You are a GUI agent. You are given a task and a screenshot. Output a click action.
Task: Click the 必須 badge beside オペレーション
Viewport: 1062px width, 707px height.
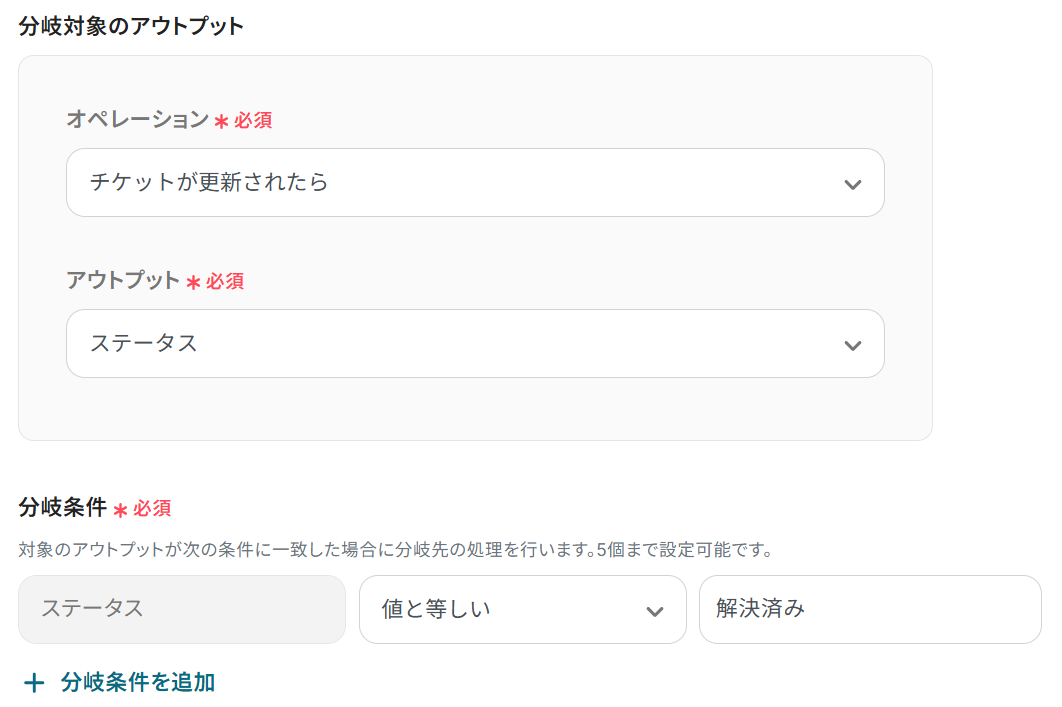pos(253,121)
